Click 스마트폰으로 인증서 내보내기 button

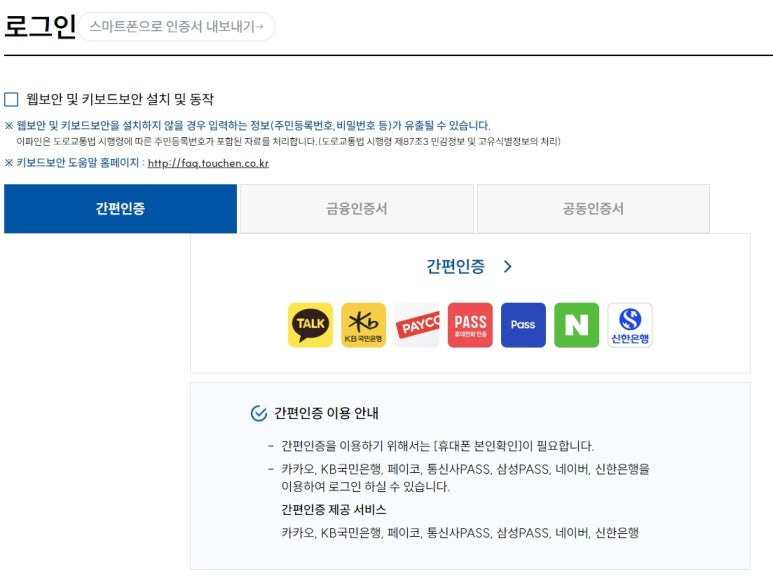(176, 27)
